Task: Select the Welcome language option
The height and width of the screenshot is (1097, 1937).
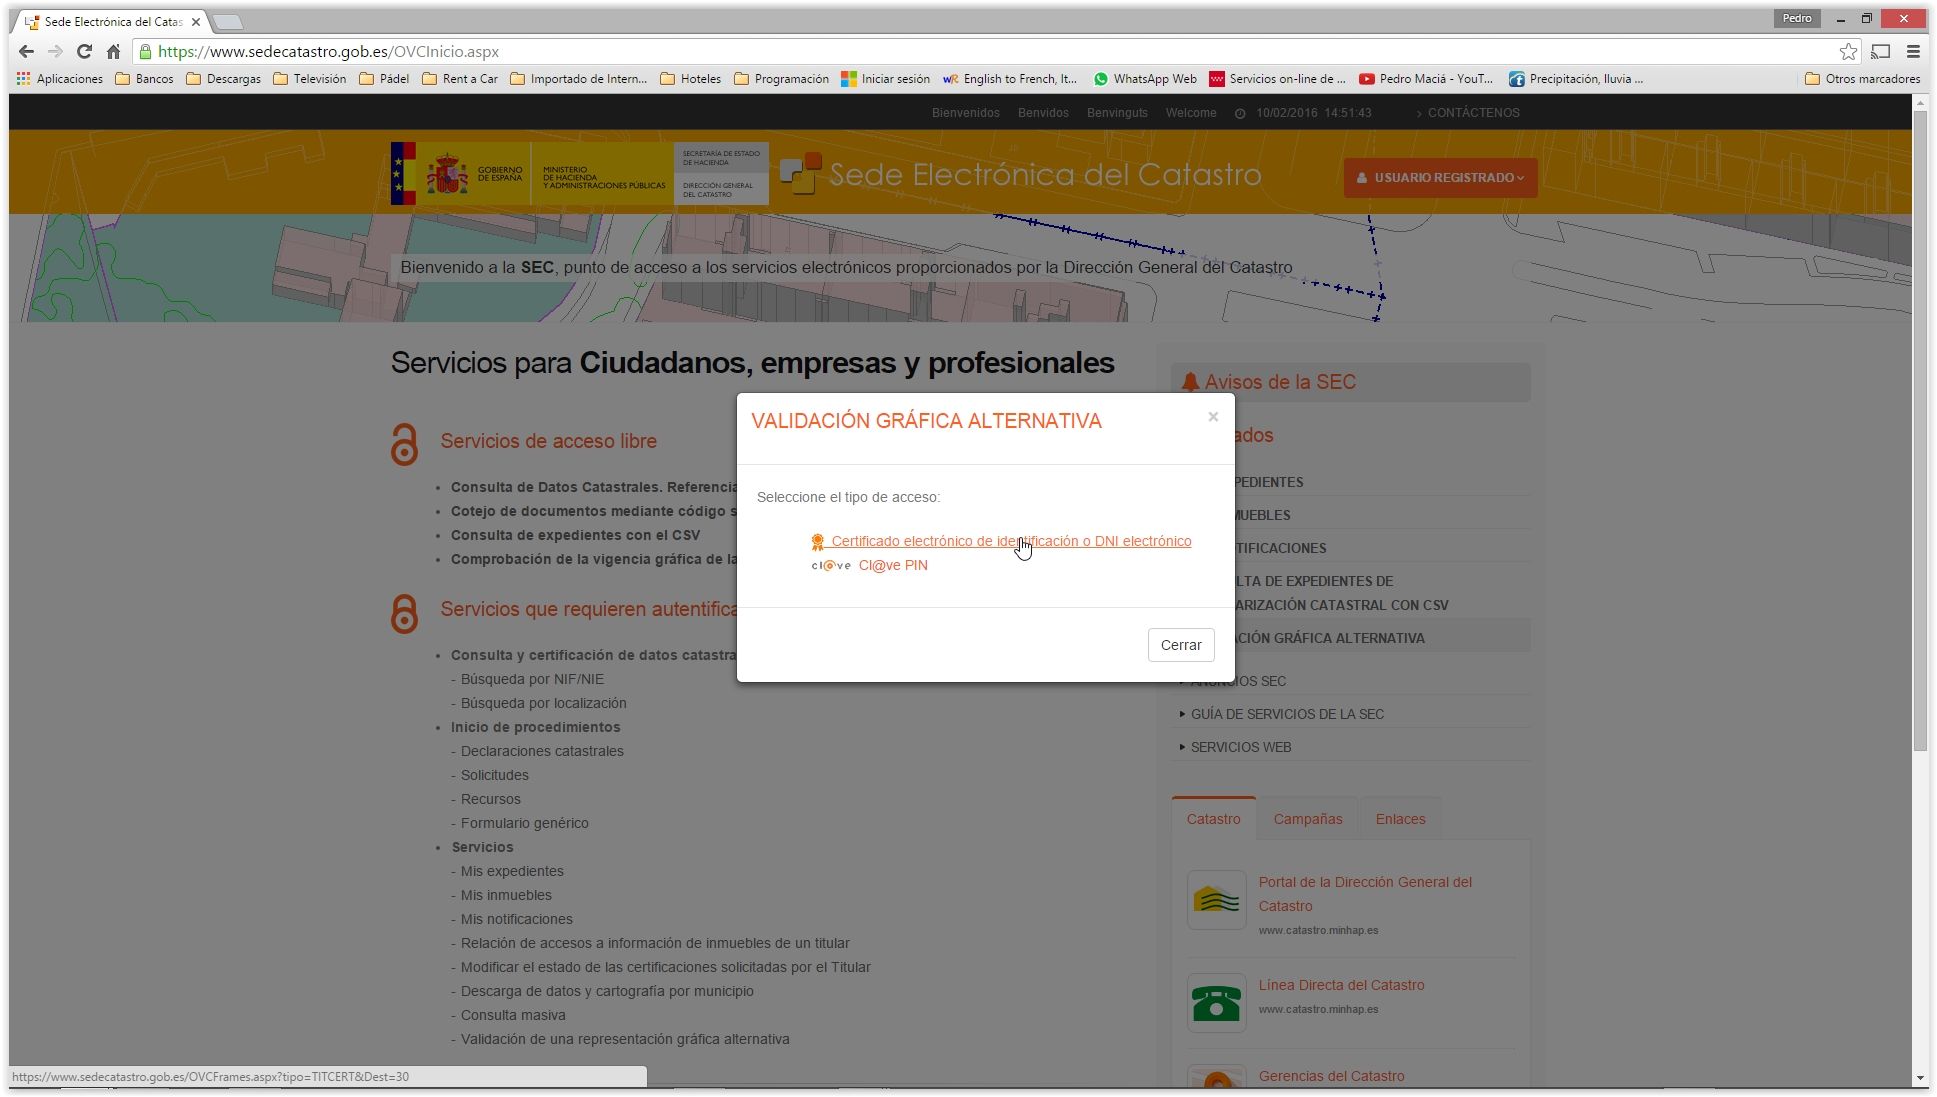Action: [x=1190, y=113]
